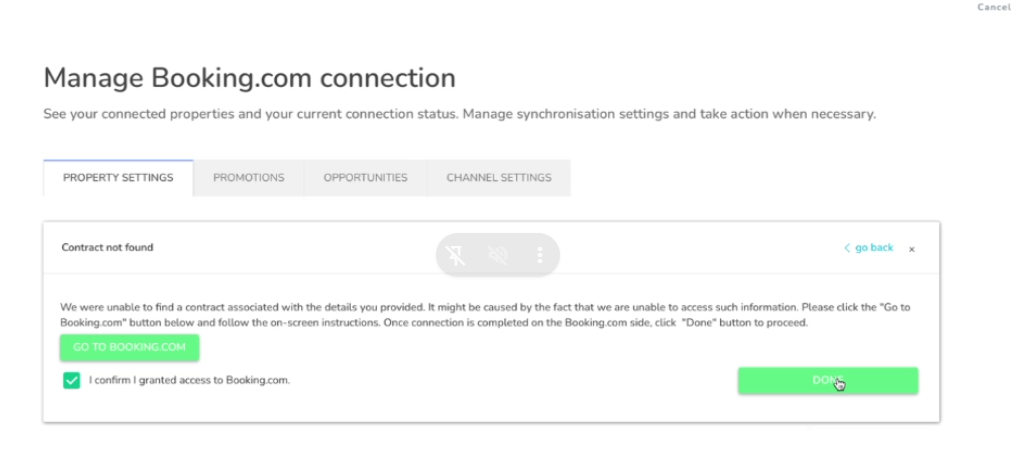The width and height of the screenshot is (1011, 469).
Task: Switch to the Property Settings tab
Action: click(118, 178)
